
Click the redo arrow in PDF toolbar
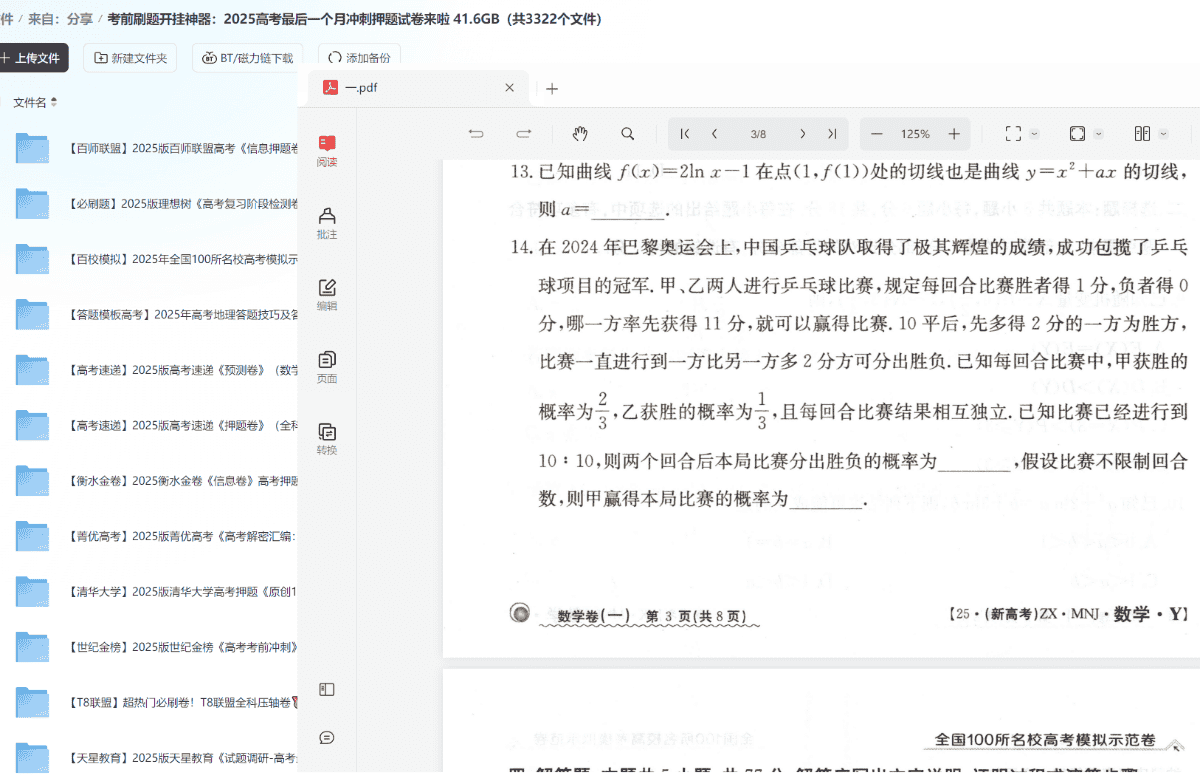(523, 134)
